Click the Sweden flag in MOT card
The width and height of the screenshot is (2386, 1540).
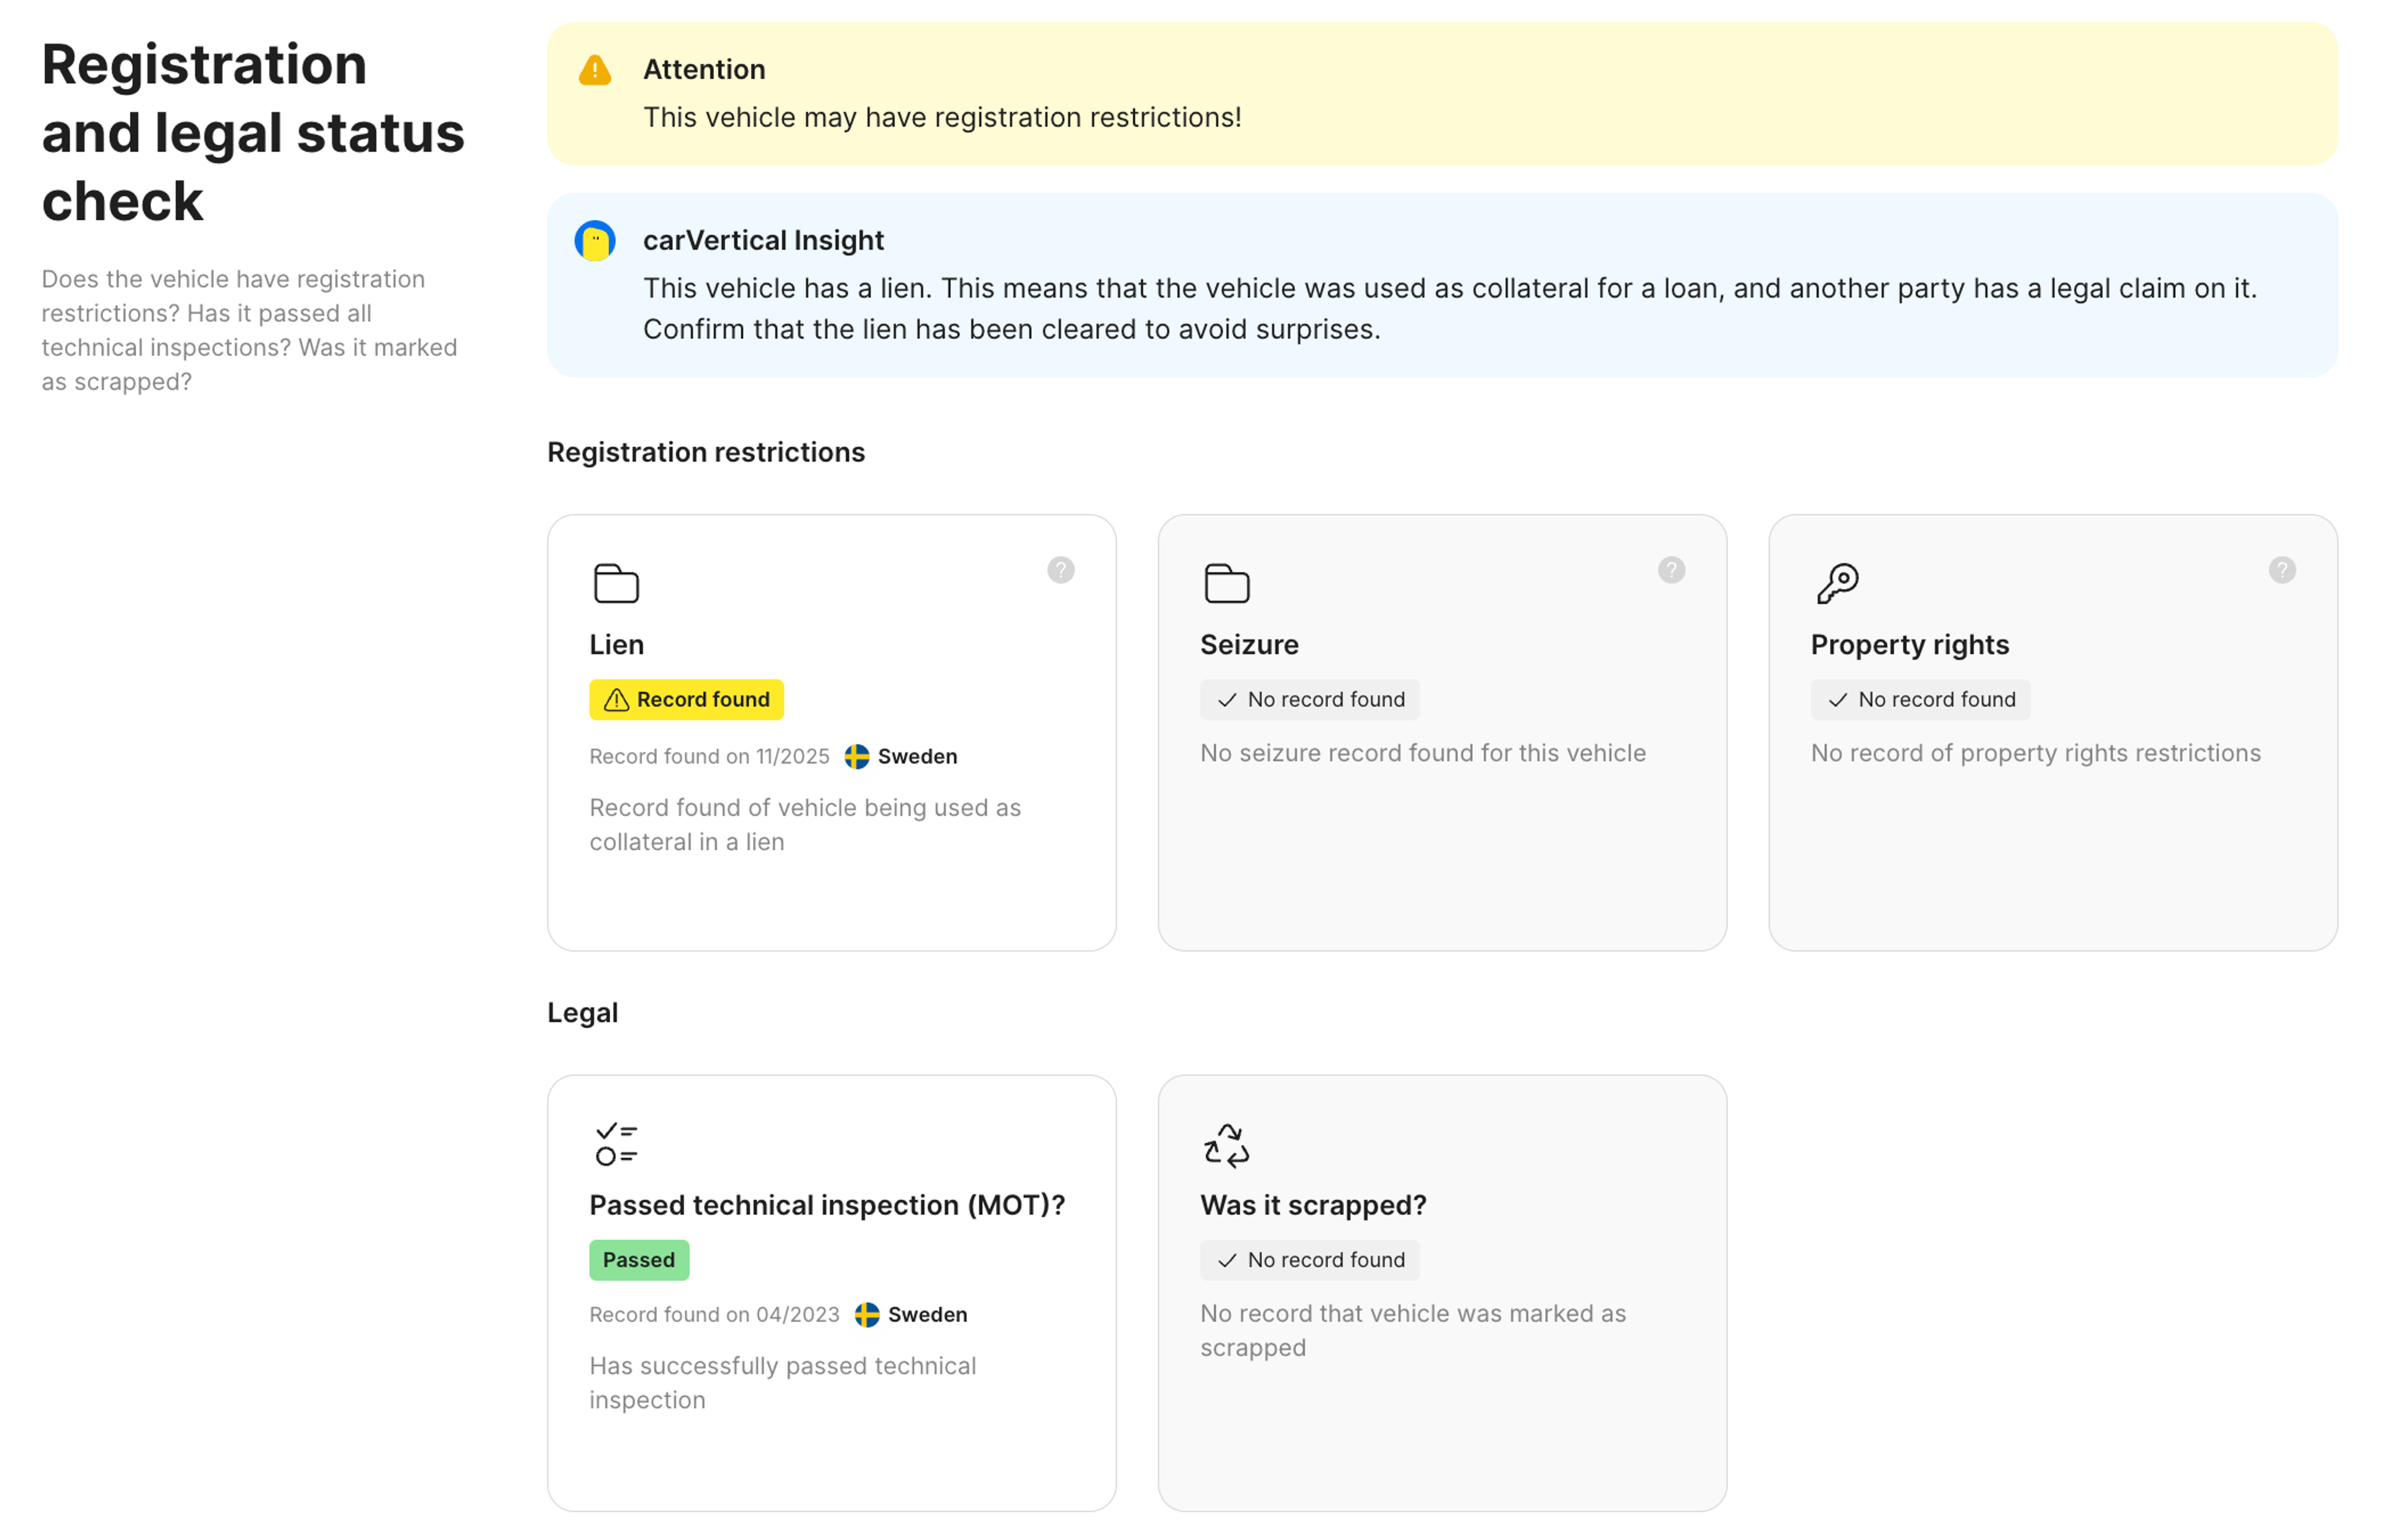(x=867, y=1314)
